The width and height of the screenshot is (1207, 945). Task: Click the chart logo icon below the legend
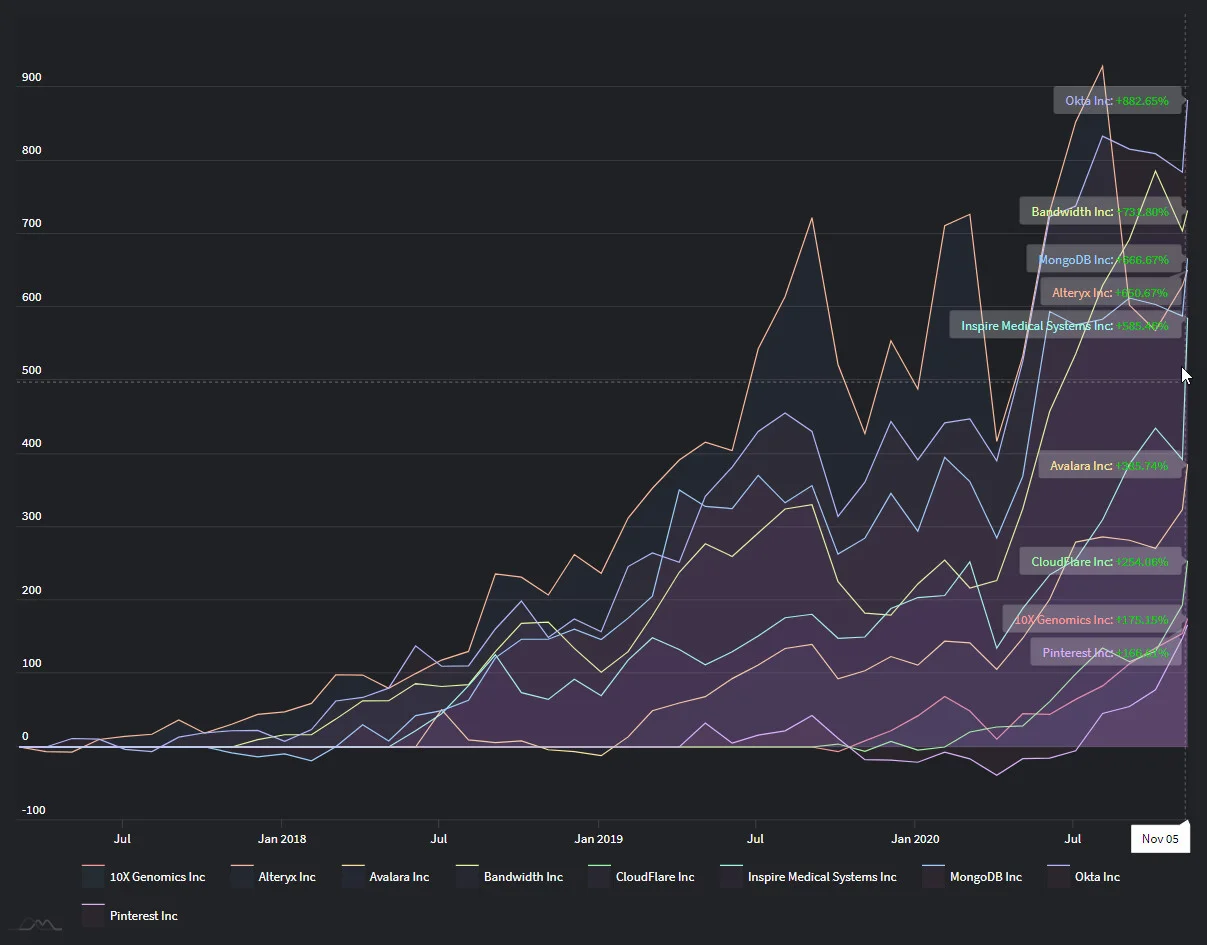[41, 924]
